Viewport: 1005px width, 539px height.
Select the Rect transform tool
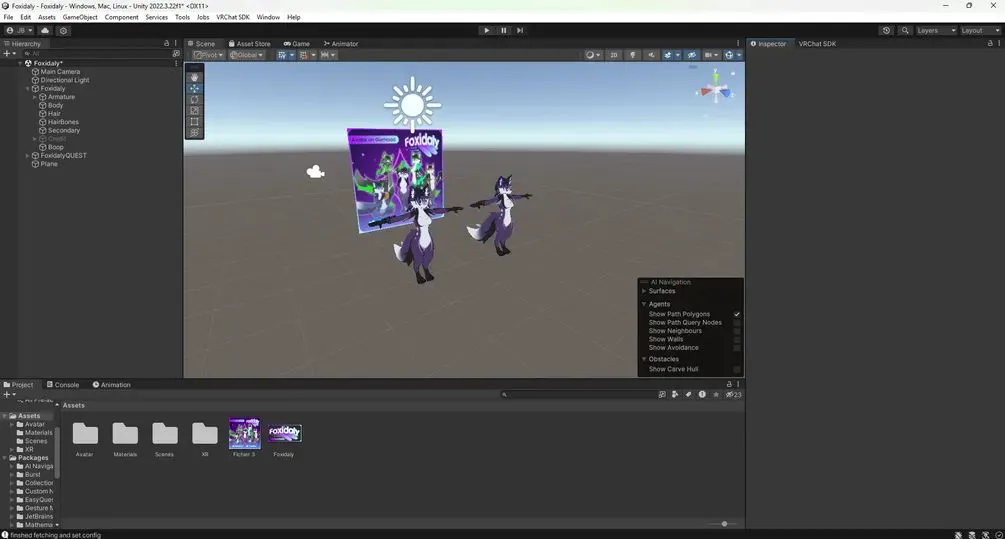coord(194,121)
